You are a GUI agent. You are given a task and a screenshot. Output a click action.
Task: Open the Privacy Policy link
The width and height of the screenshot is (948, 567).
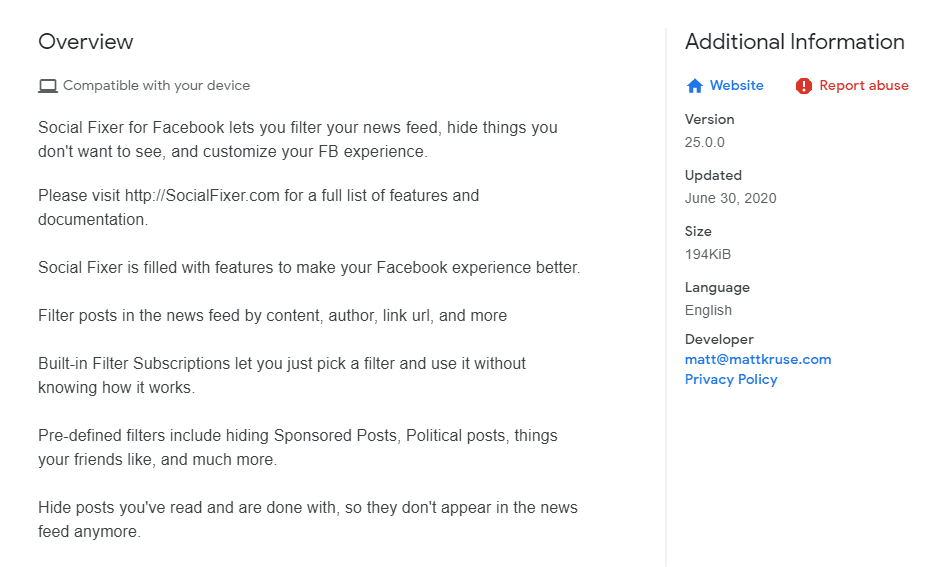[x=731, y=379]
